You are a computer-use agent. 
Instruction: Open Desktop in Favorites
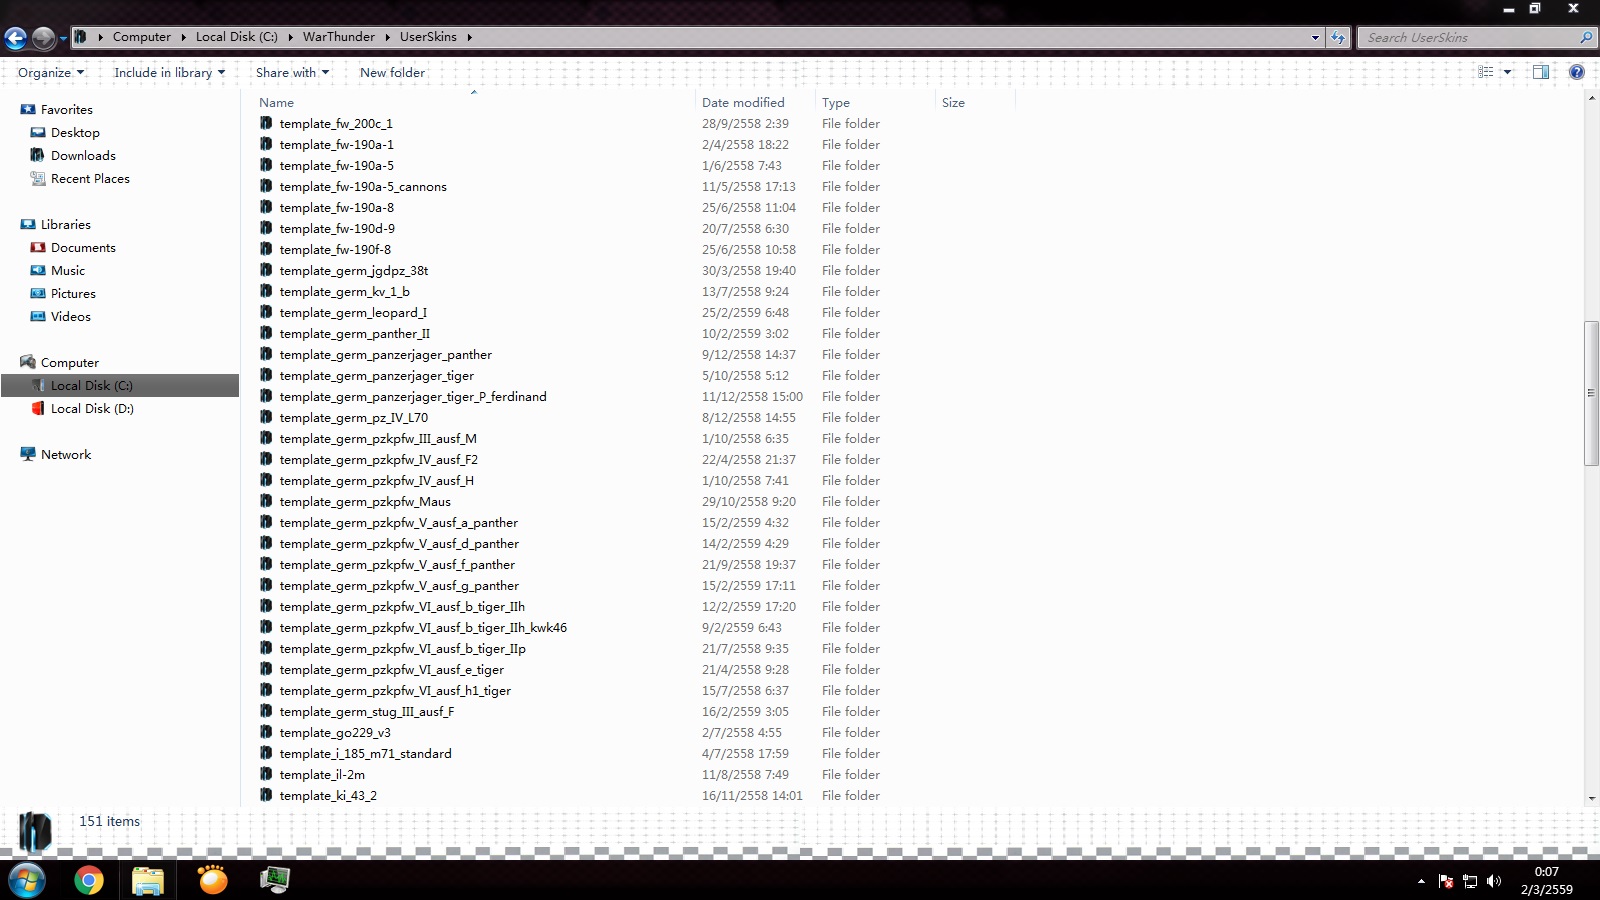click(75, 133)
